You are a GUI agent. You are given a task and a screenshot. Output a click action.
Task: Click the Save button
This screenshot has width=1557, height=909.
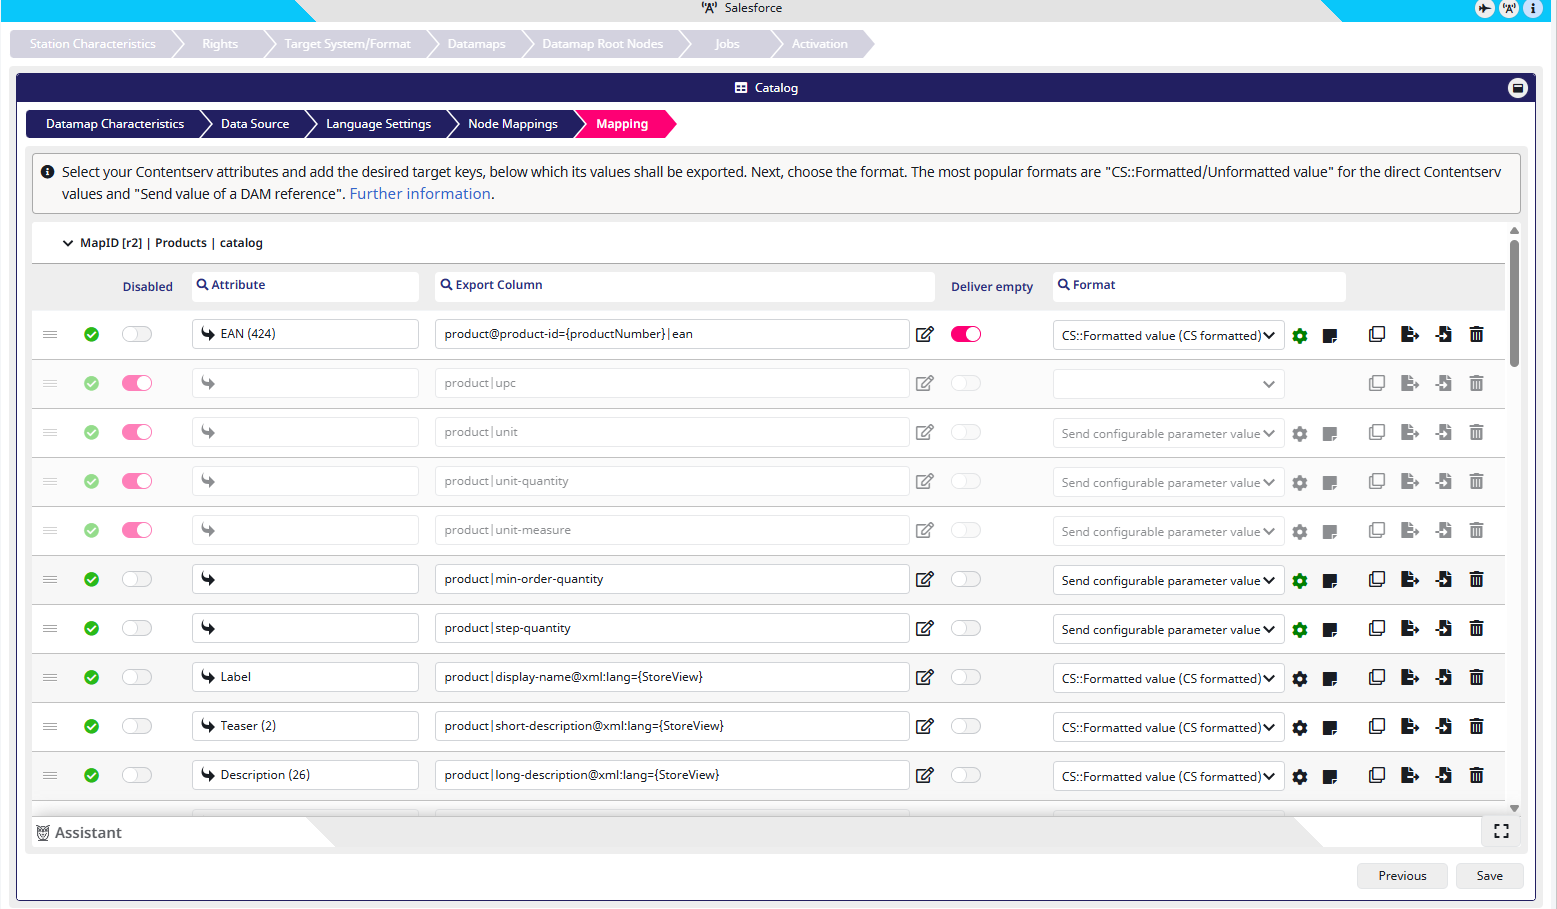(x=1489, y=876)
